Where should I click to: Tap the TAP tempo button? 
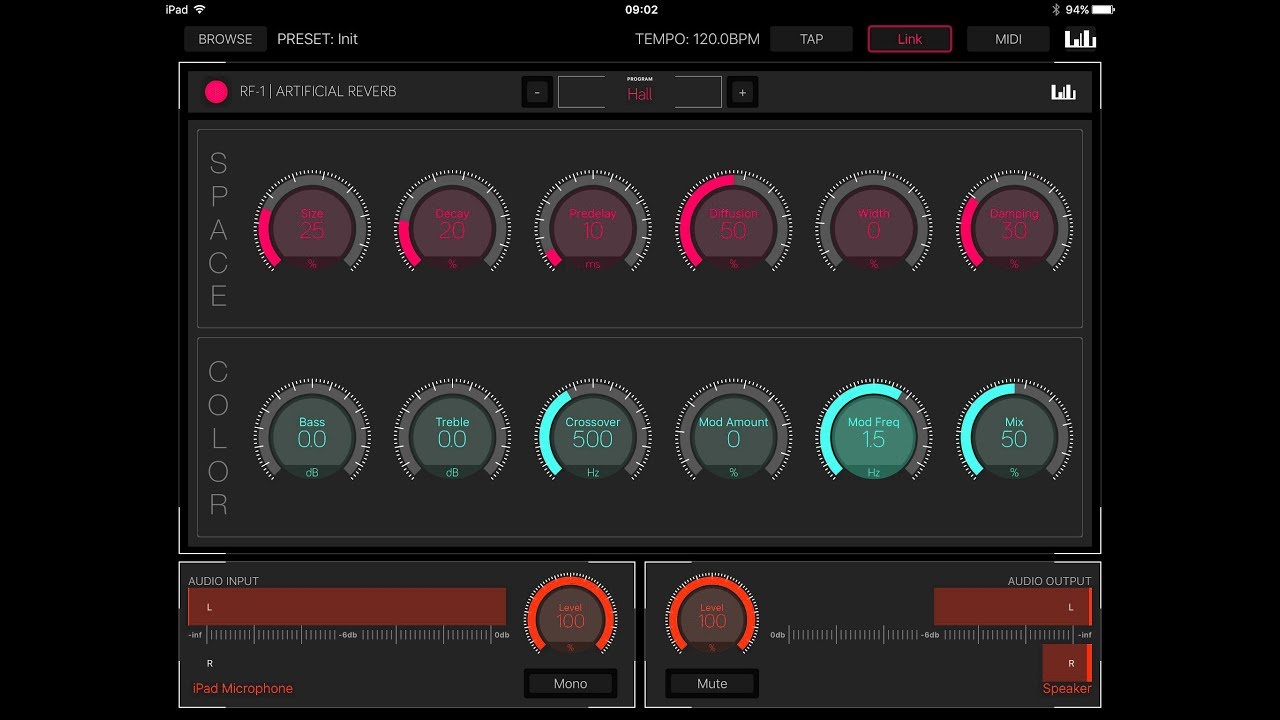[811, 39]
